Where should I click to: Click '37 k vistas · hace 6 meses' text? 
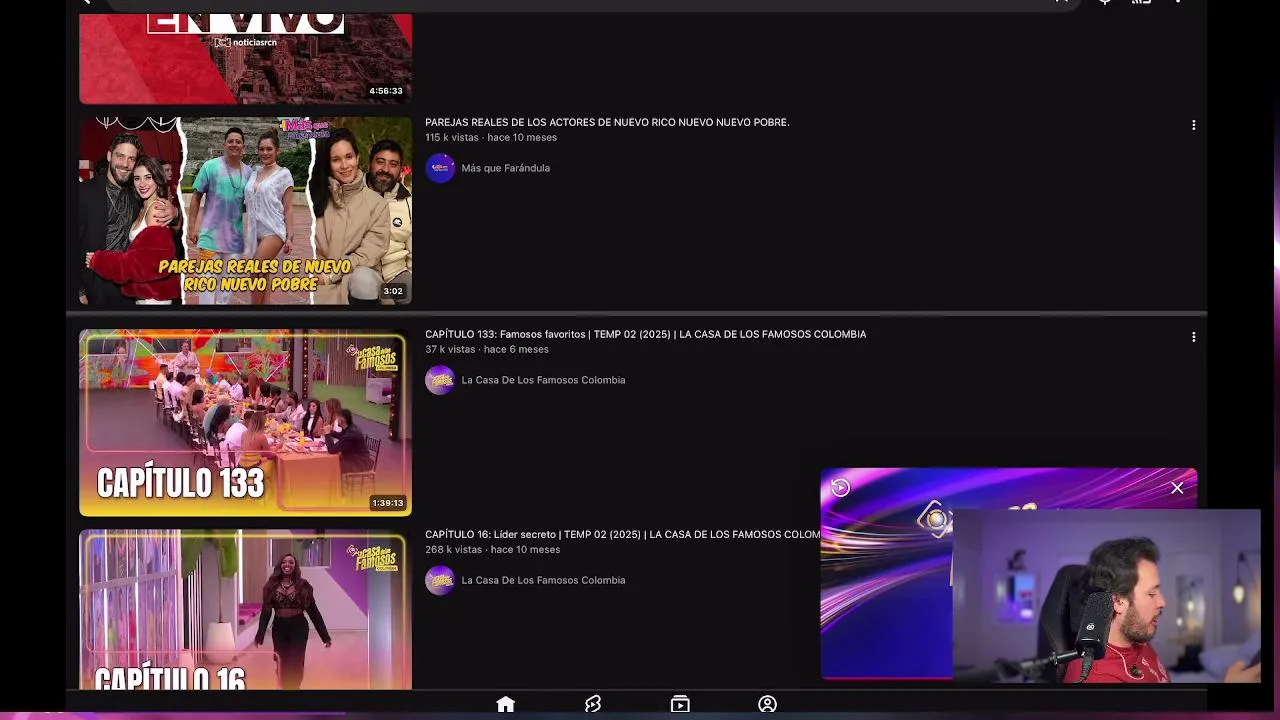click(x=487, y=350)
